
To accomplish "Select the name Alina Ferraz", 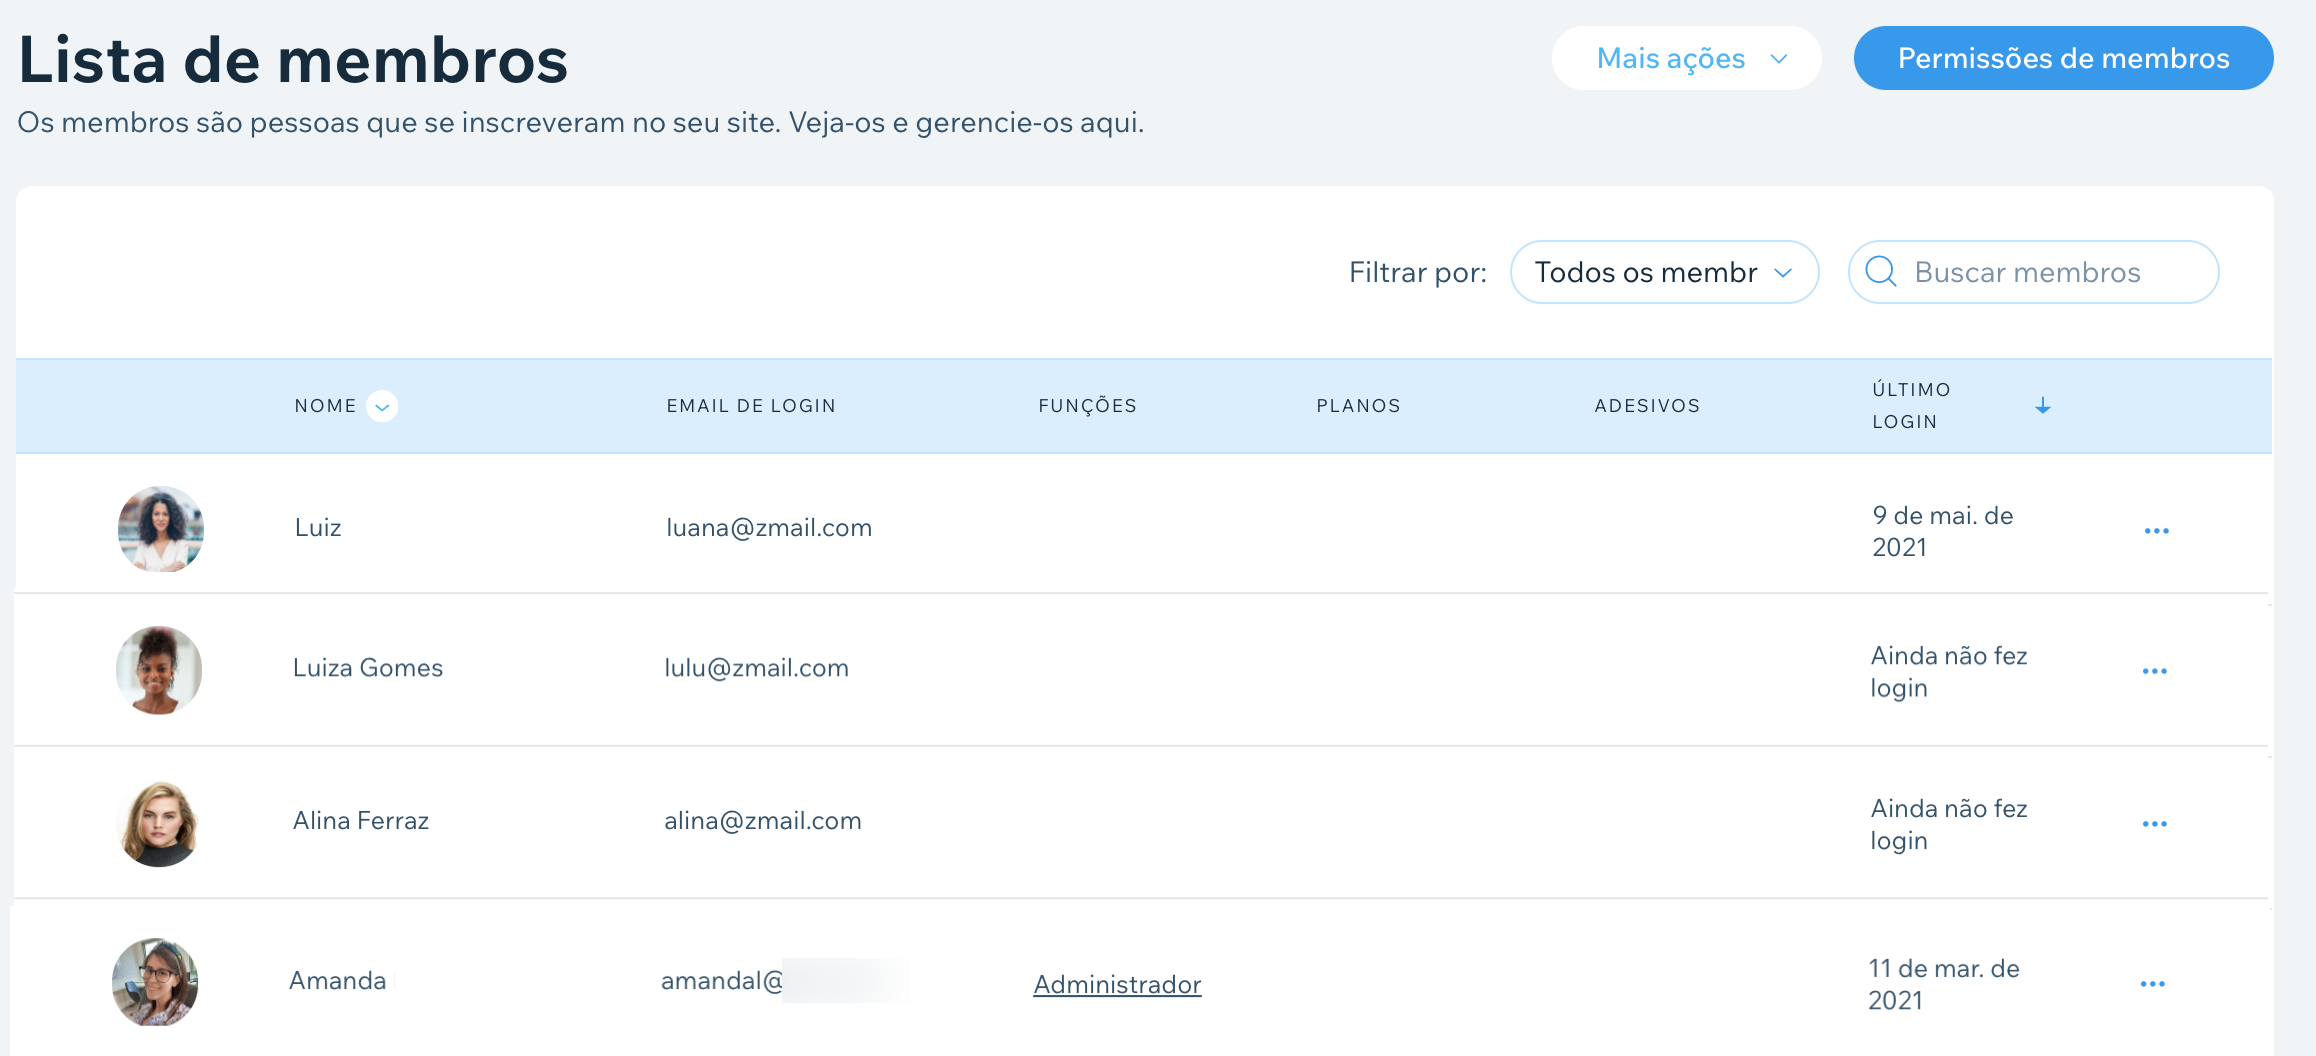I will pos(361,821).
